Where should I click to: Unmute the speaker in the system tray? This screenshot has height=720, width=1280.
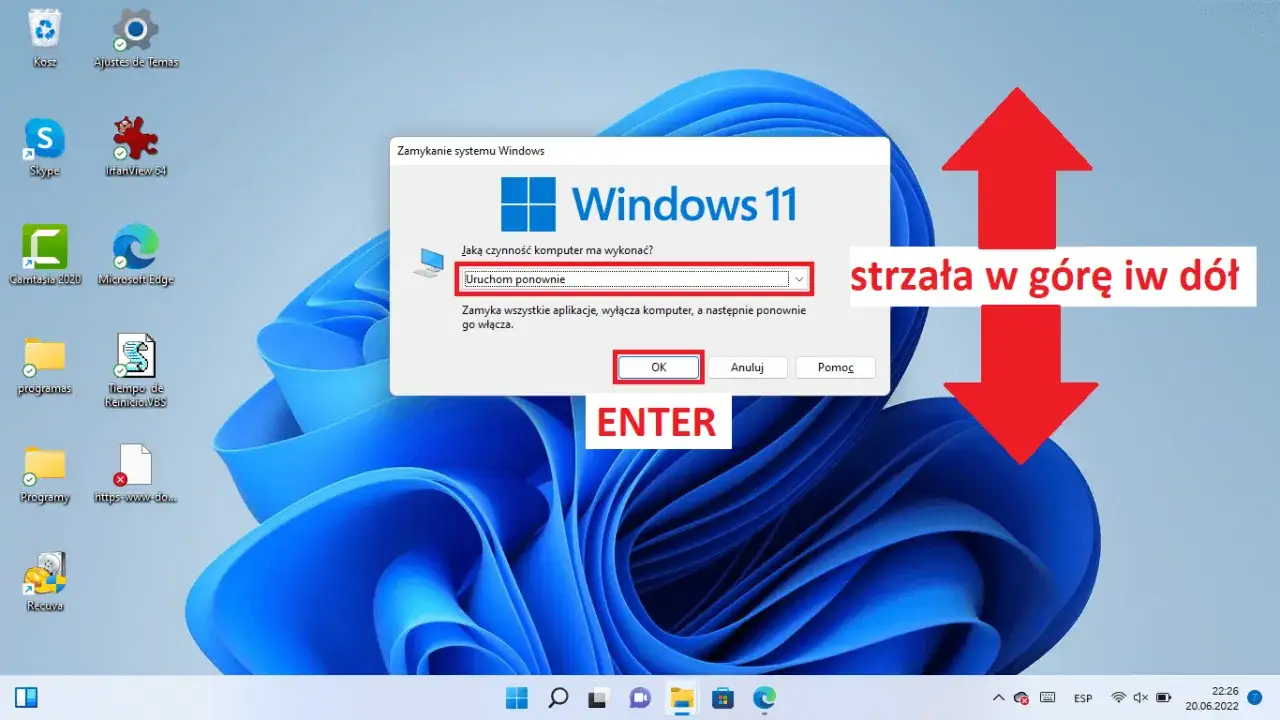tap(1141, 697)
